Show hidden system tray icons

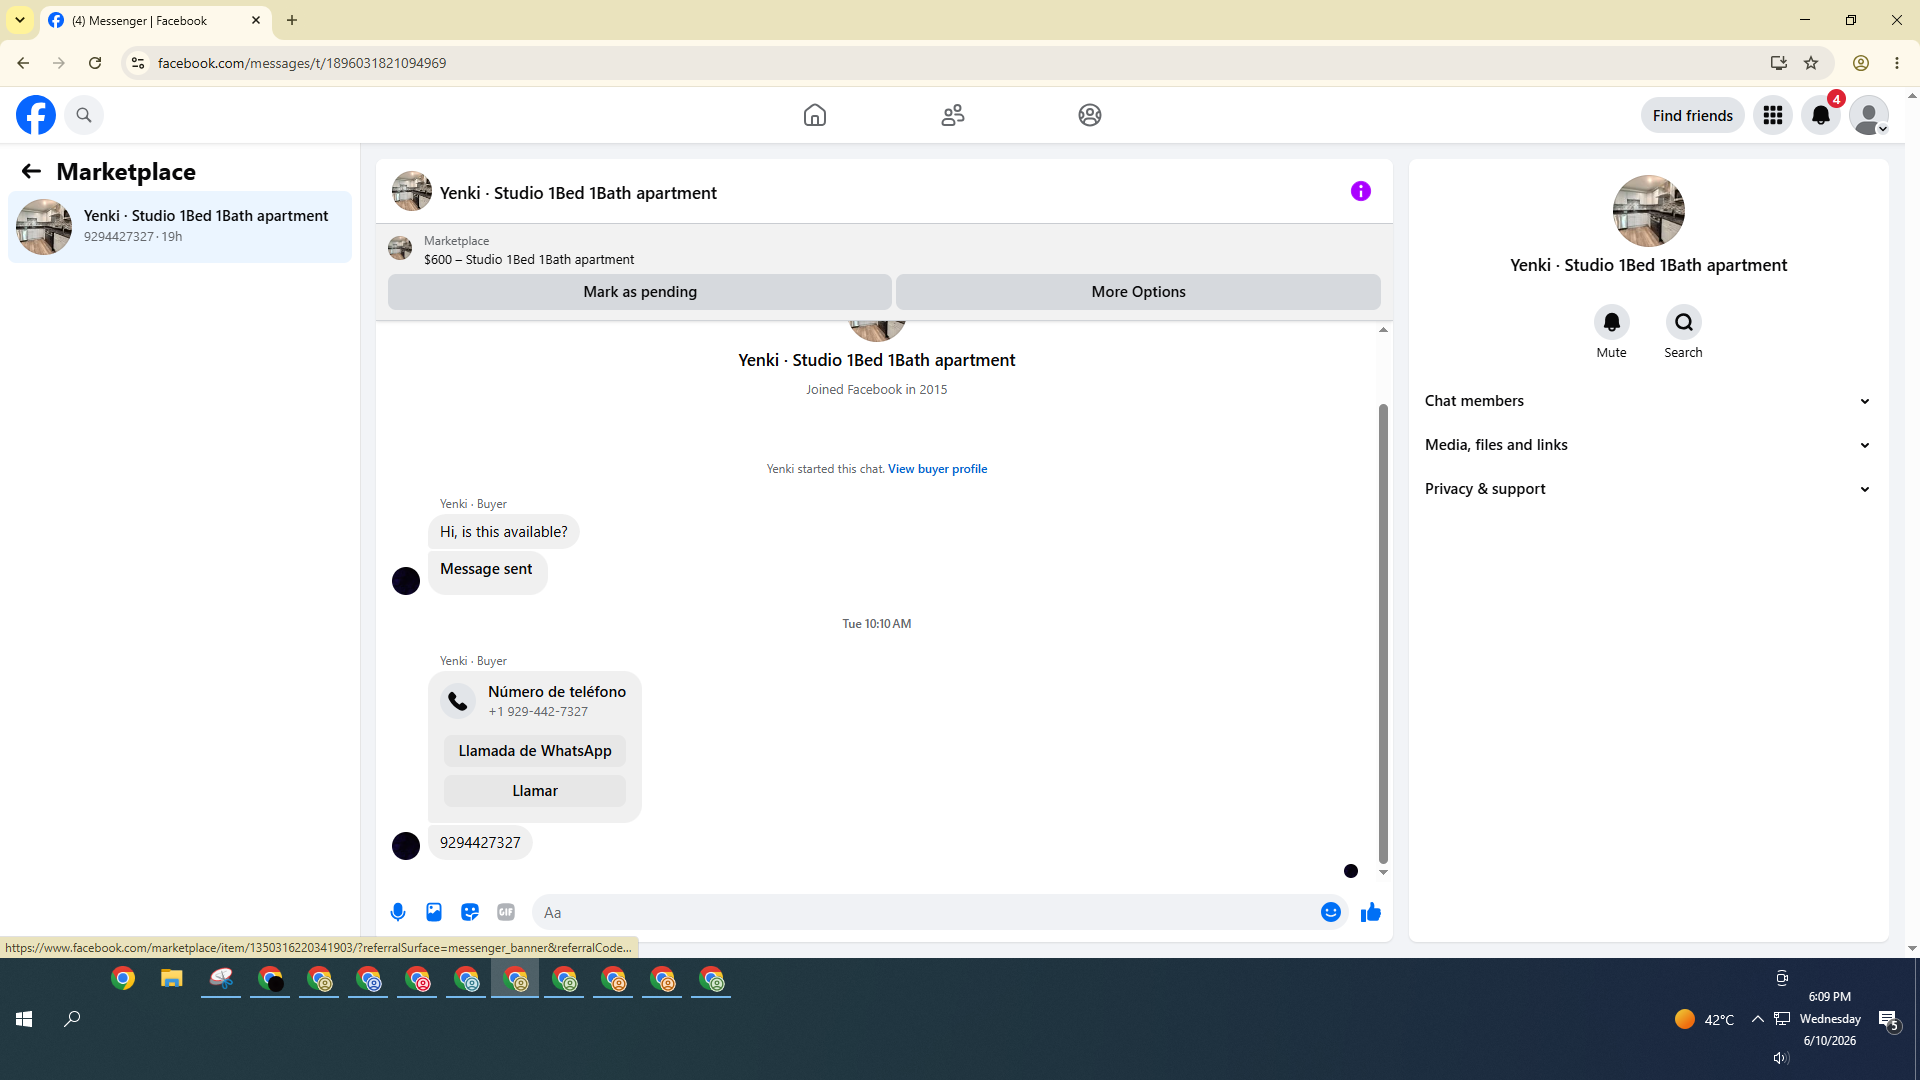coord(1757,1019)
